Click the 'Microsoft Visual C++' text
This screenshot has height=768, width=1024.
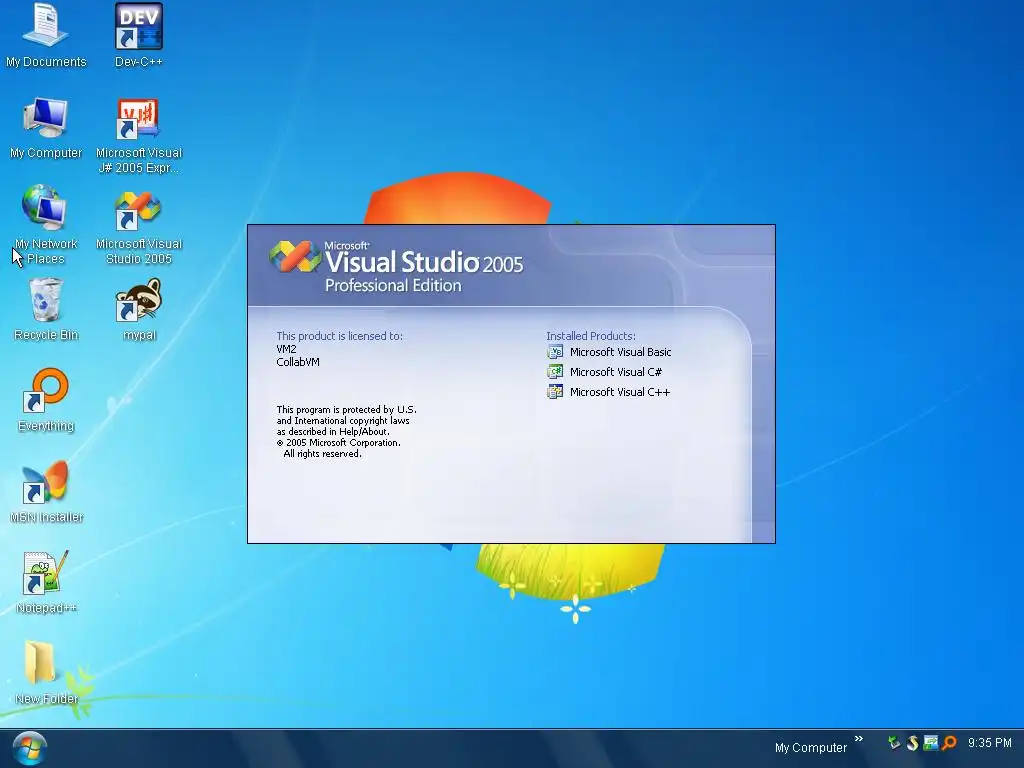620,392
